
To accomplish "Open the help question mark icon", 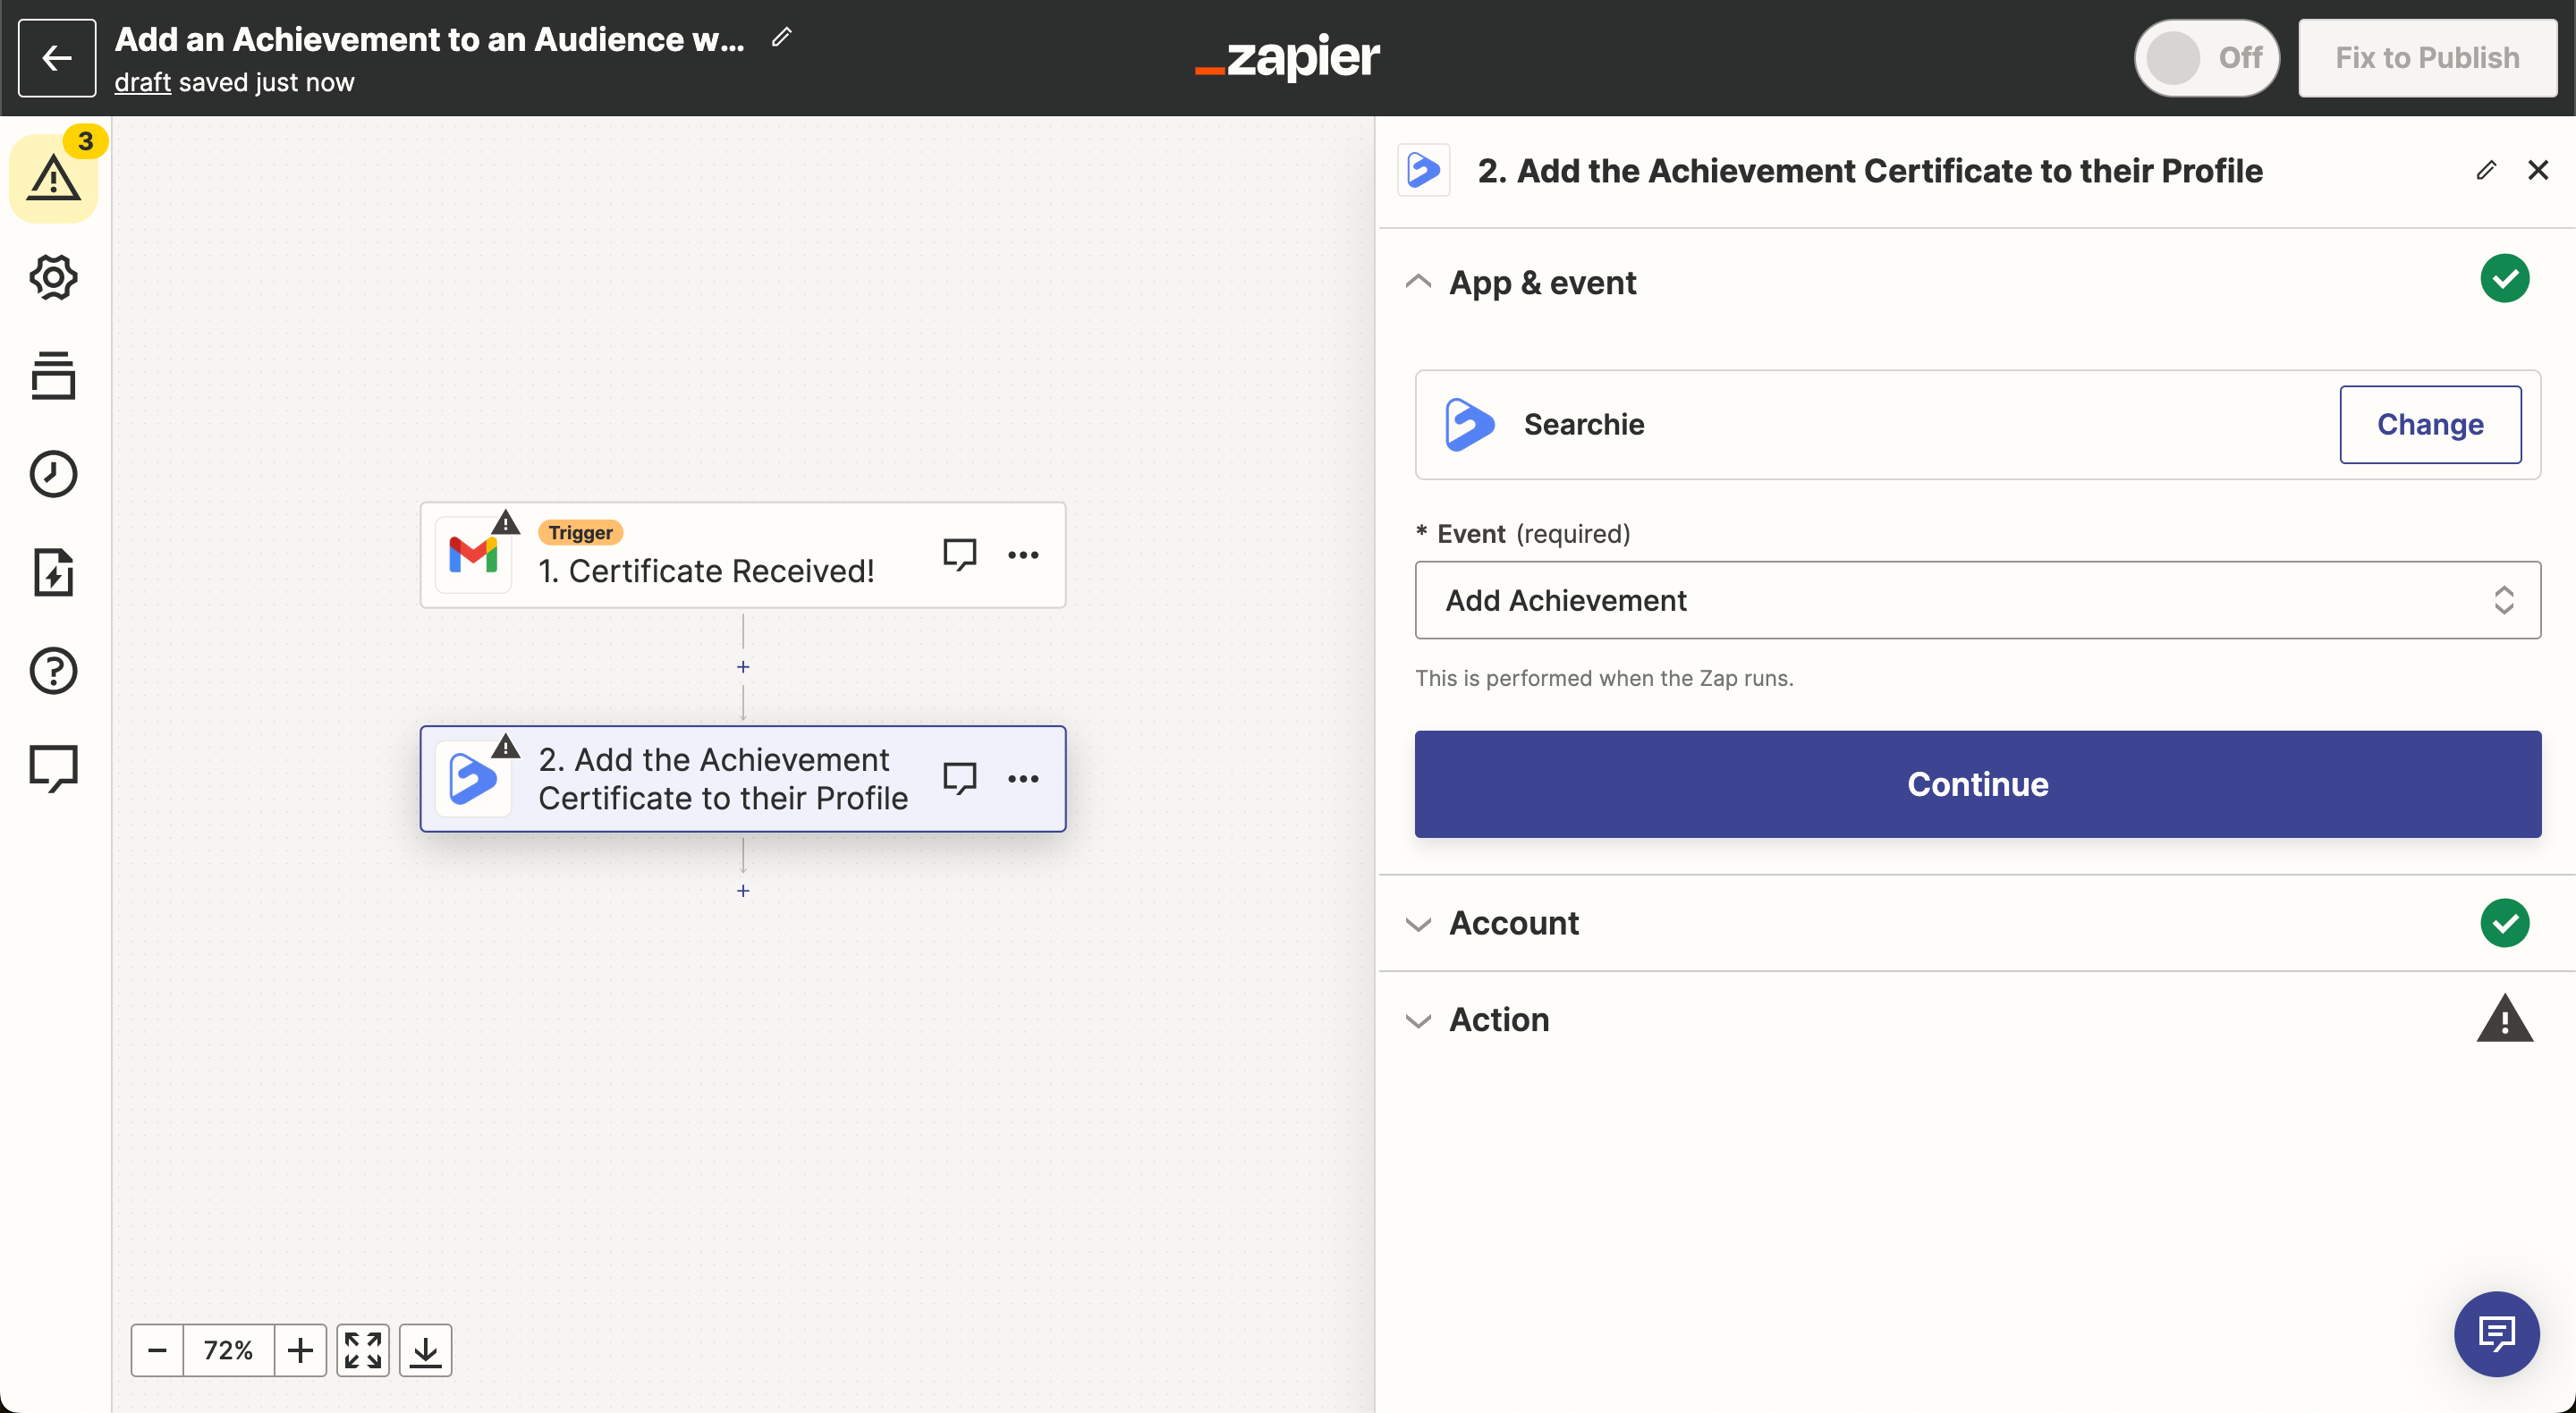I will 54,670.
